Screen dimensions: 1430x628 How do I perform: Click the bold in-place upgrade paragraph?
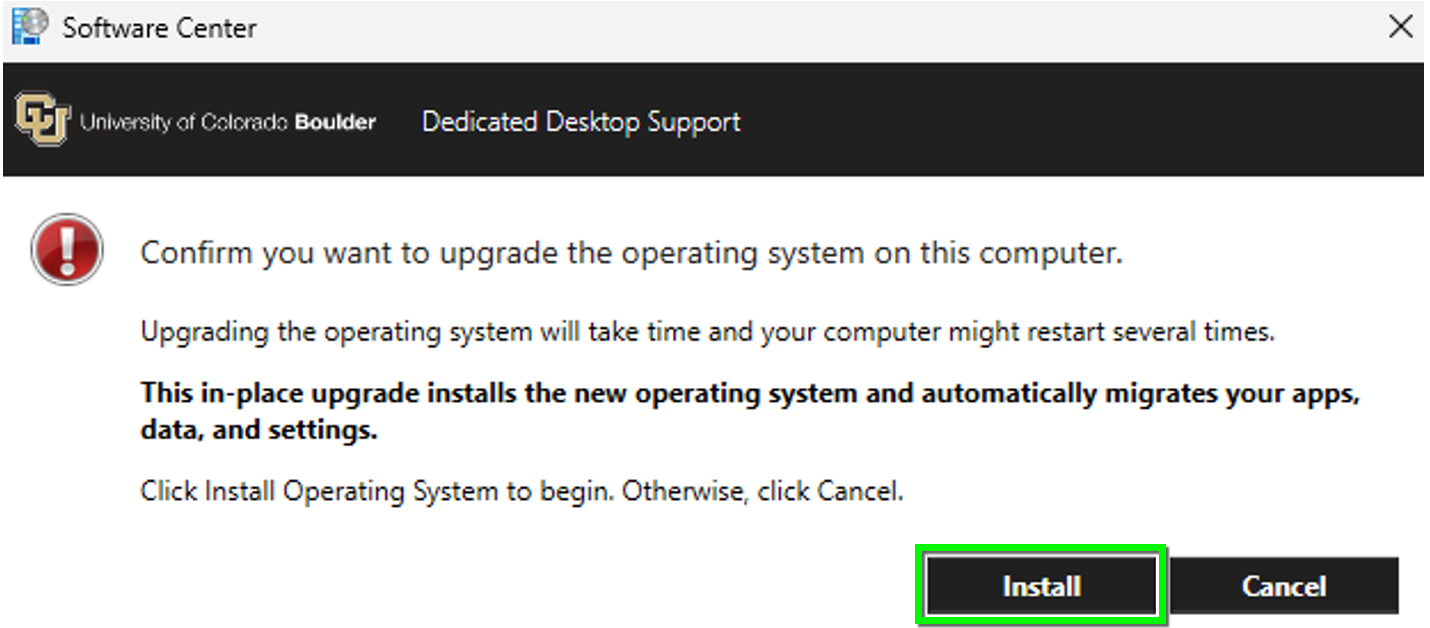coord(750,412)
